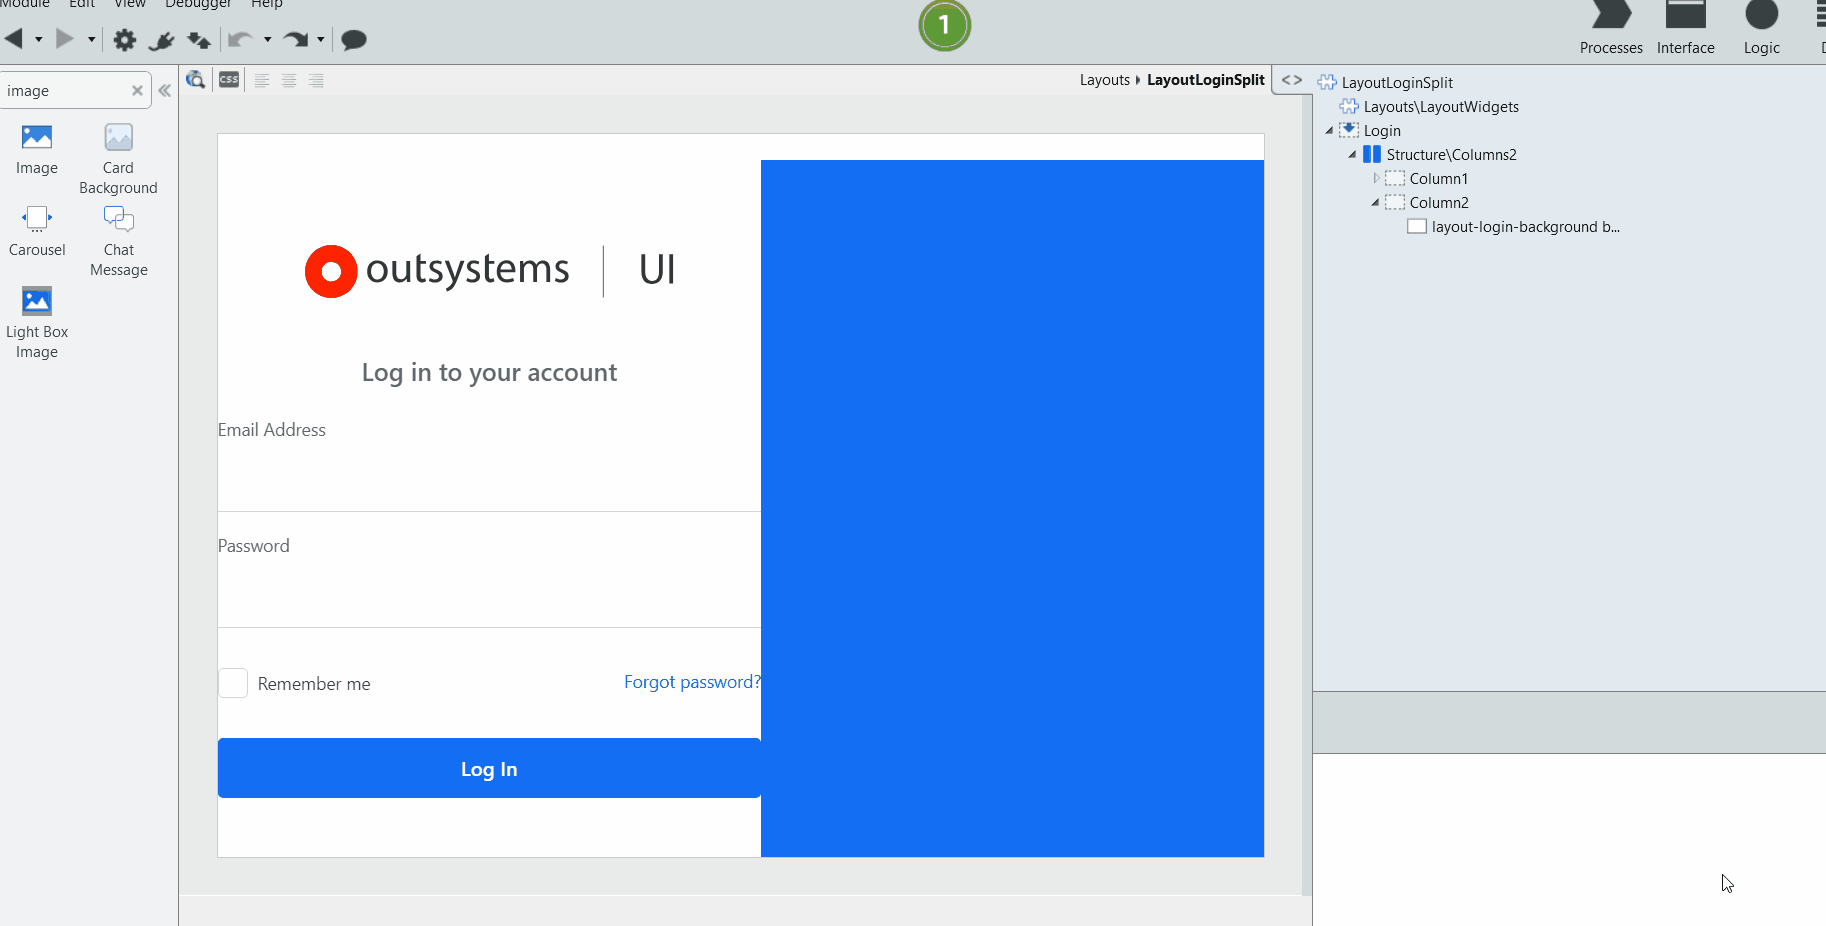1826x926 pixels.
Task: Click the Forgot password? link
Action: [x=692, y=682]
